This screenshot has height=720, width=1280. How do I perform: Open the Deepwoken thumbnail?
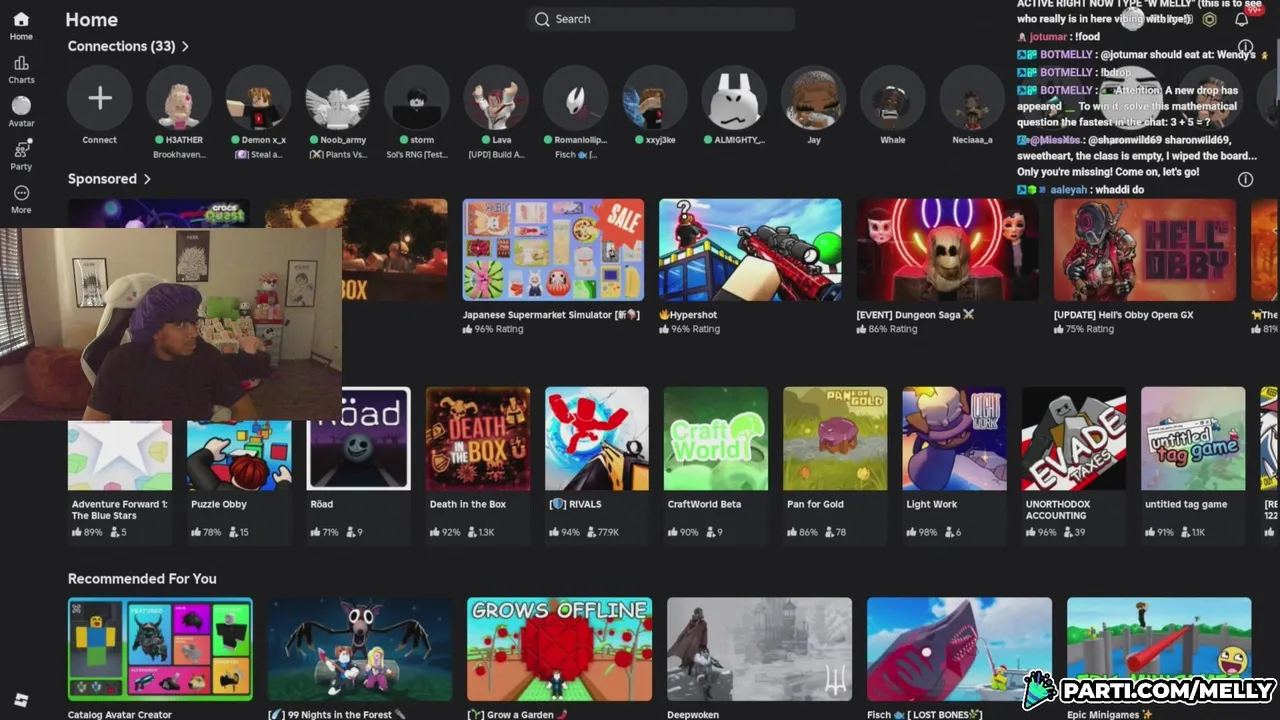click(x=759, y=649)
